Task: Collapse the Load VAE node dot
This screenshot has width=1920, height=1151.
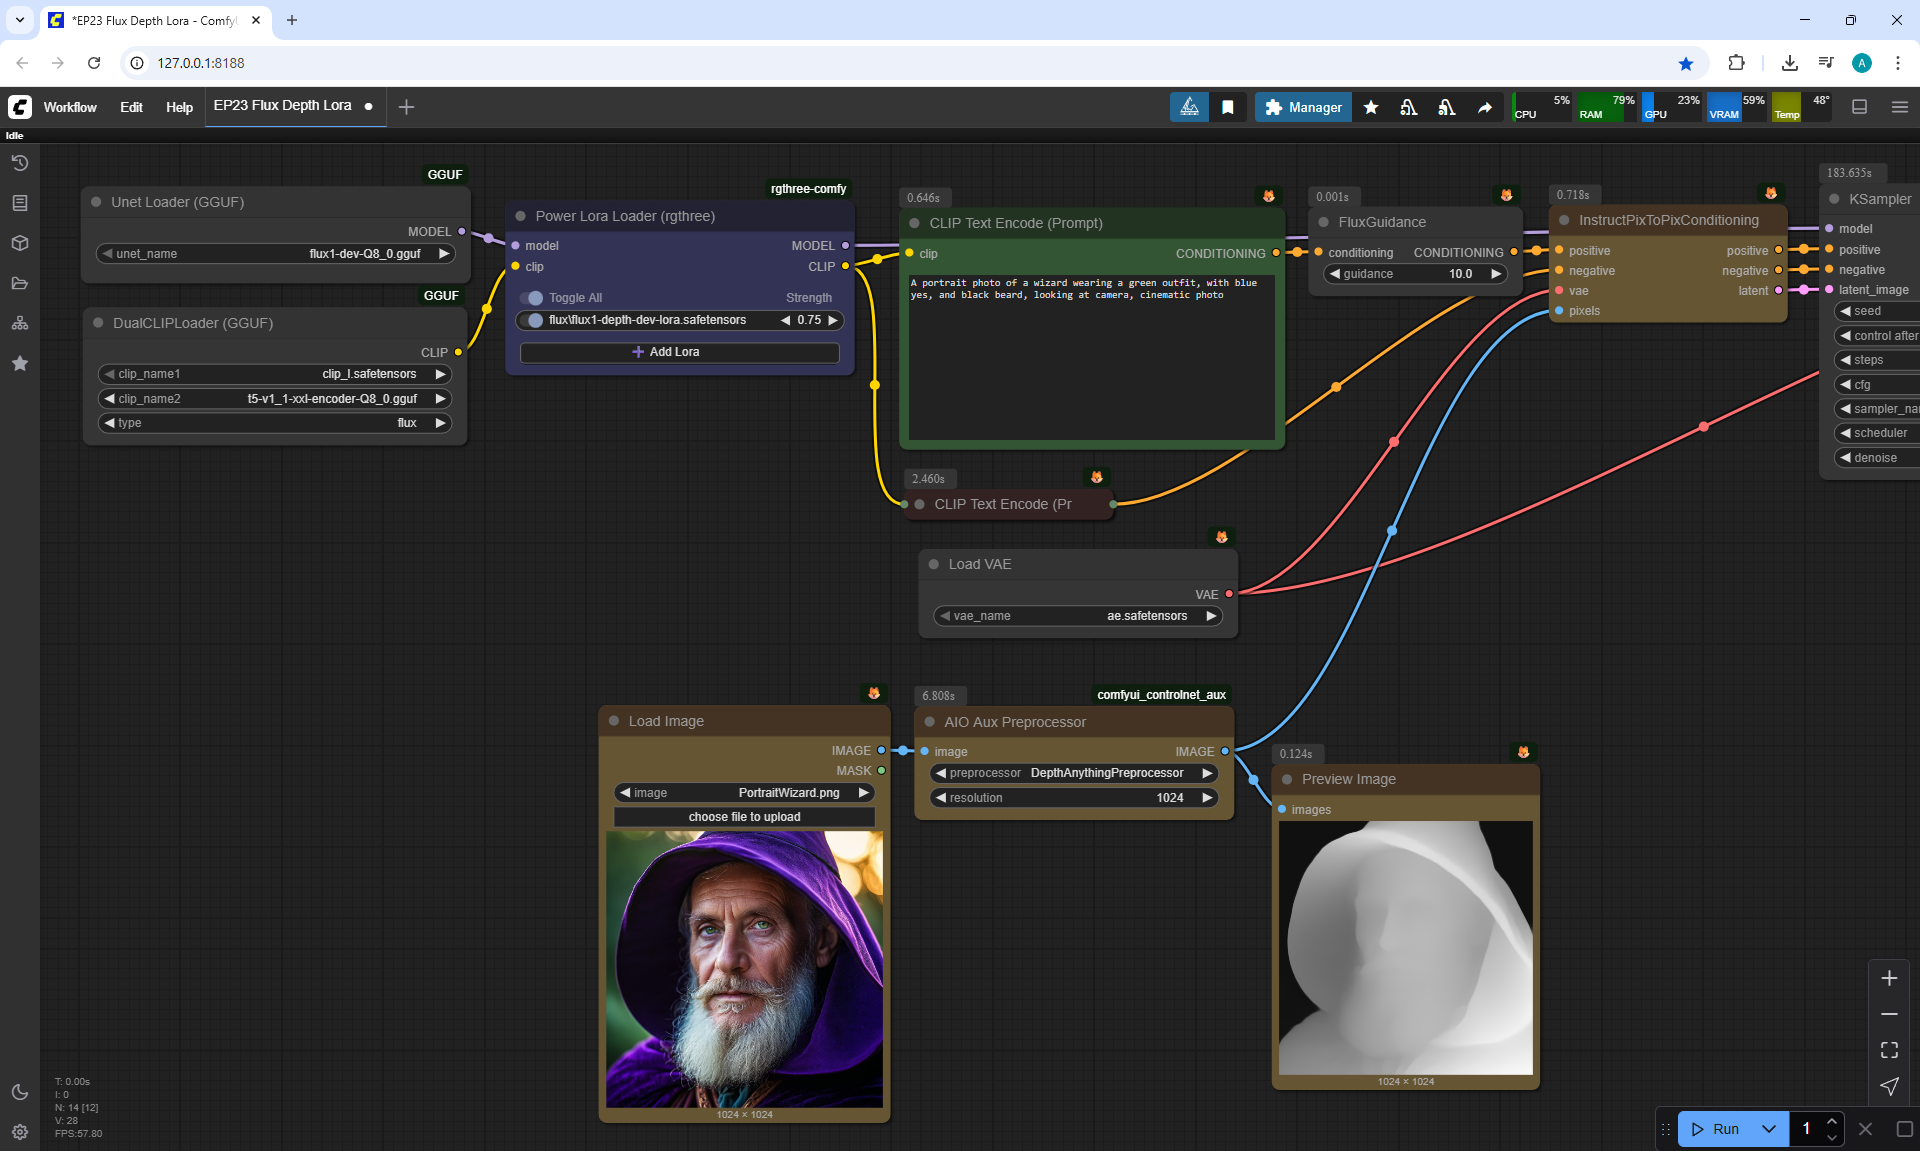Action: pyautogui.click(x=934, y=564)
